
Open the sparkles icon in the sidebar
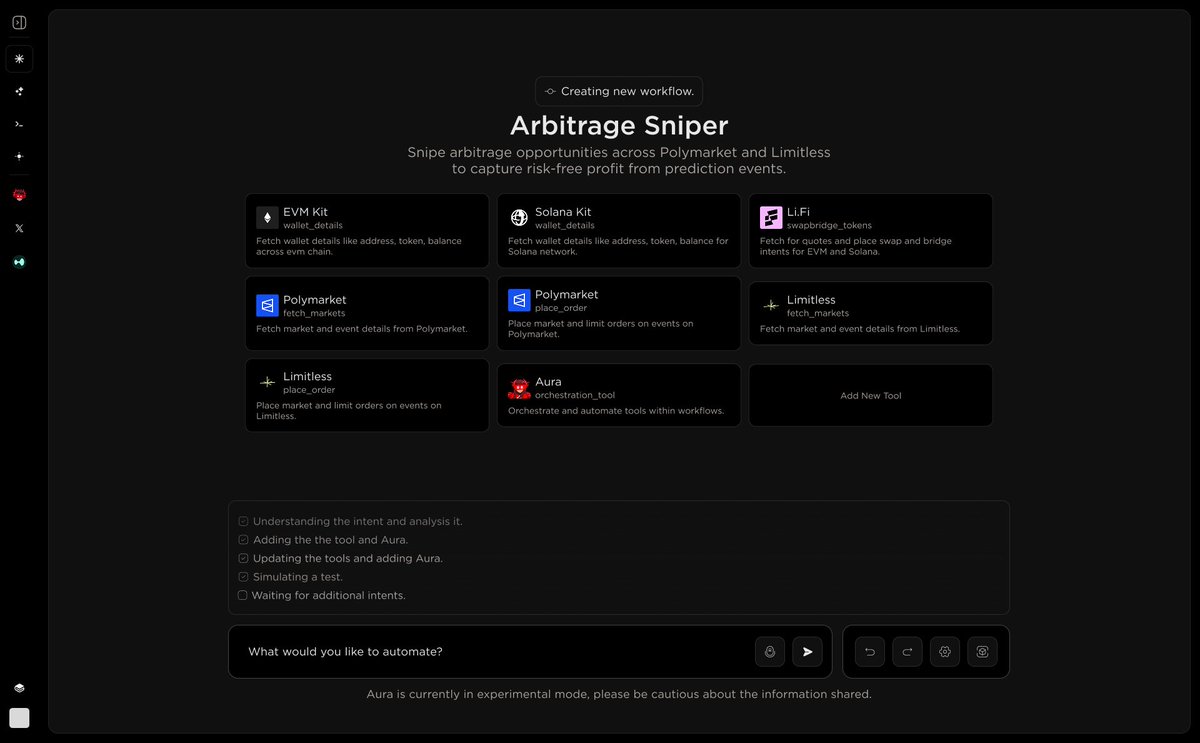click(19, 91)
